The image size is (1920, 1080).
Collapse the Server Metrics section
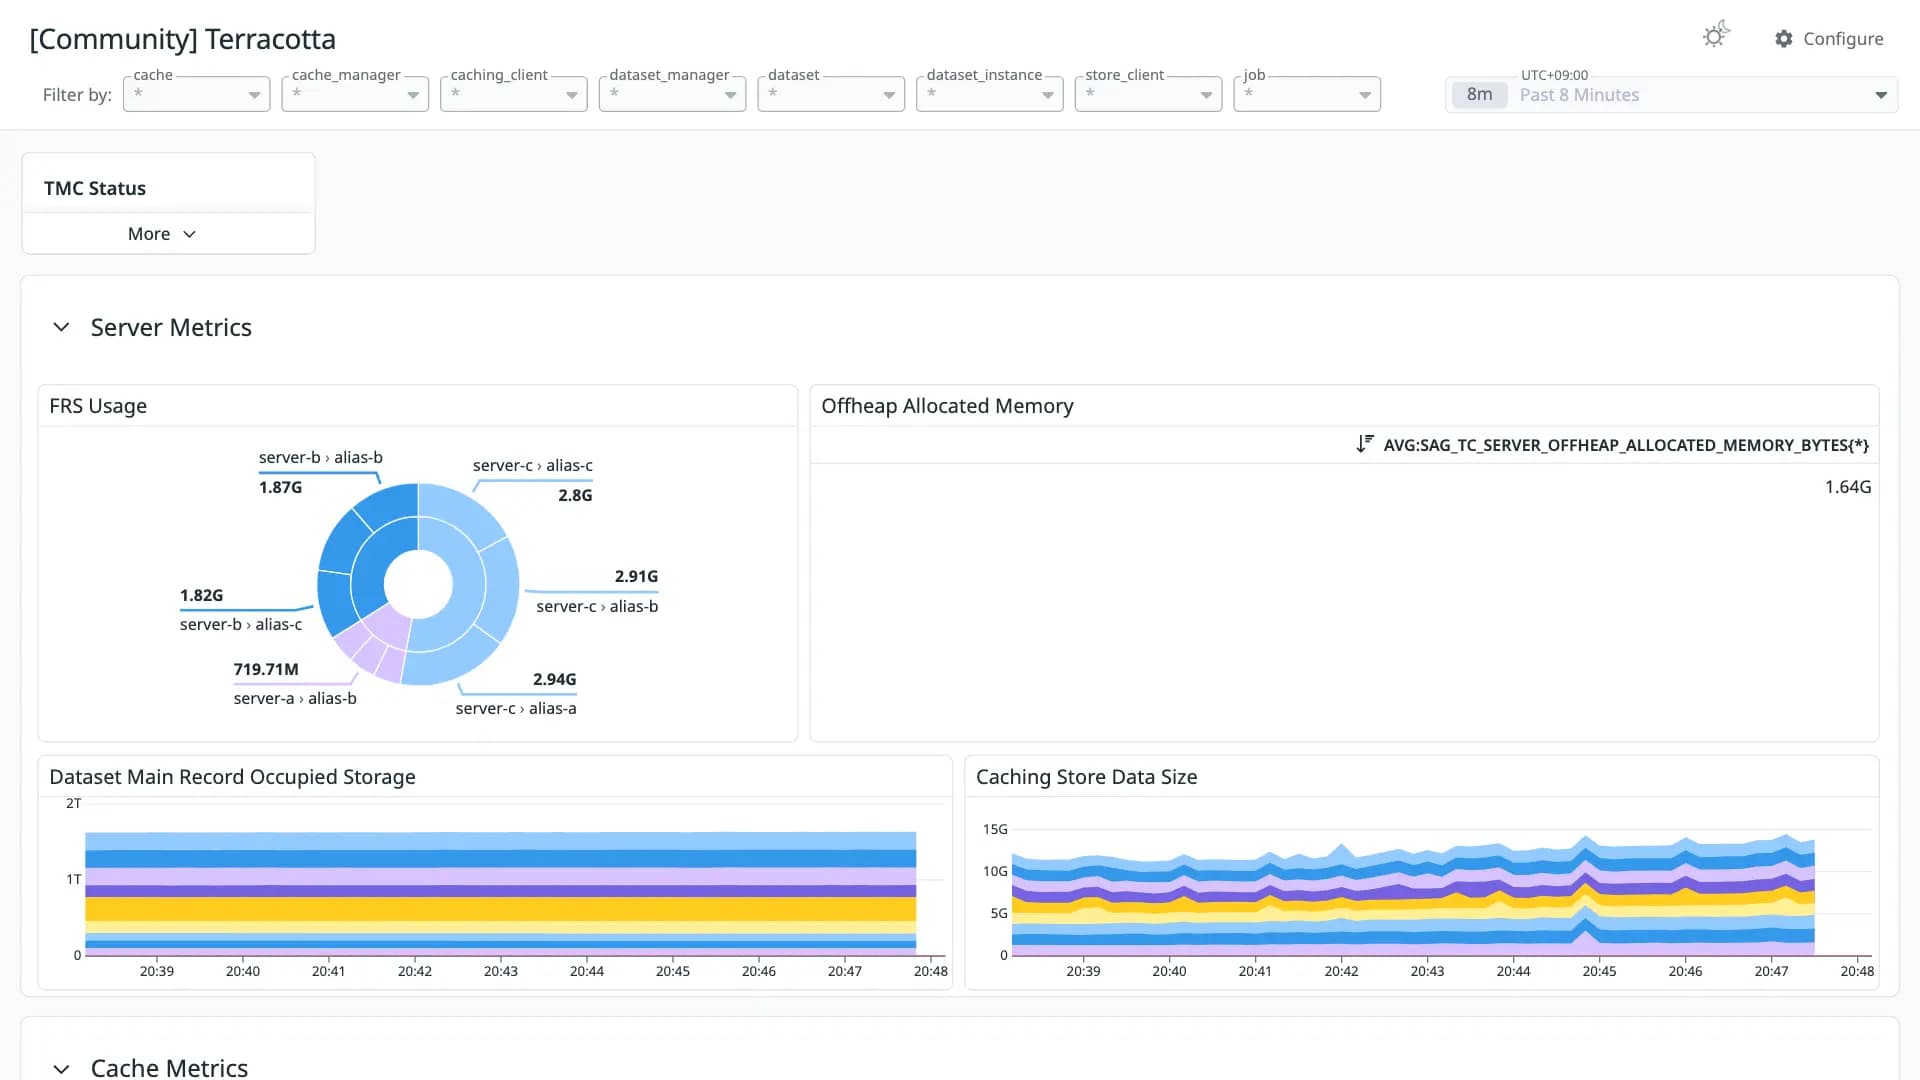(x=61, y=327)
